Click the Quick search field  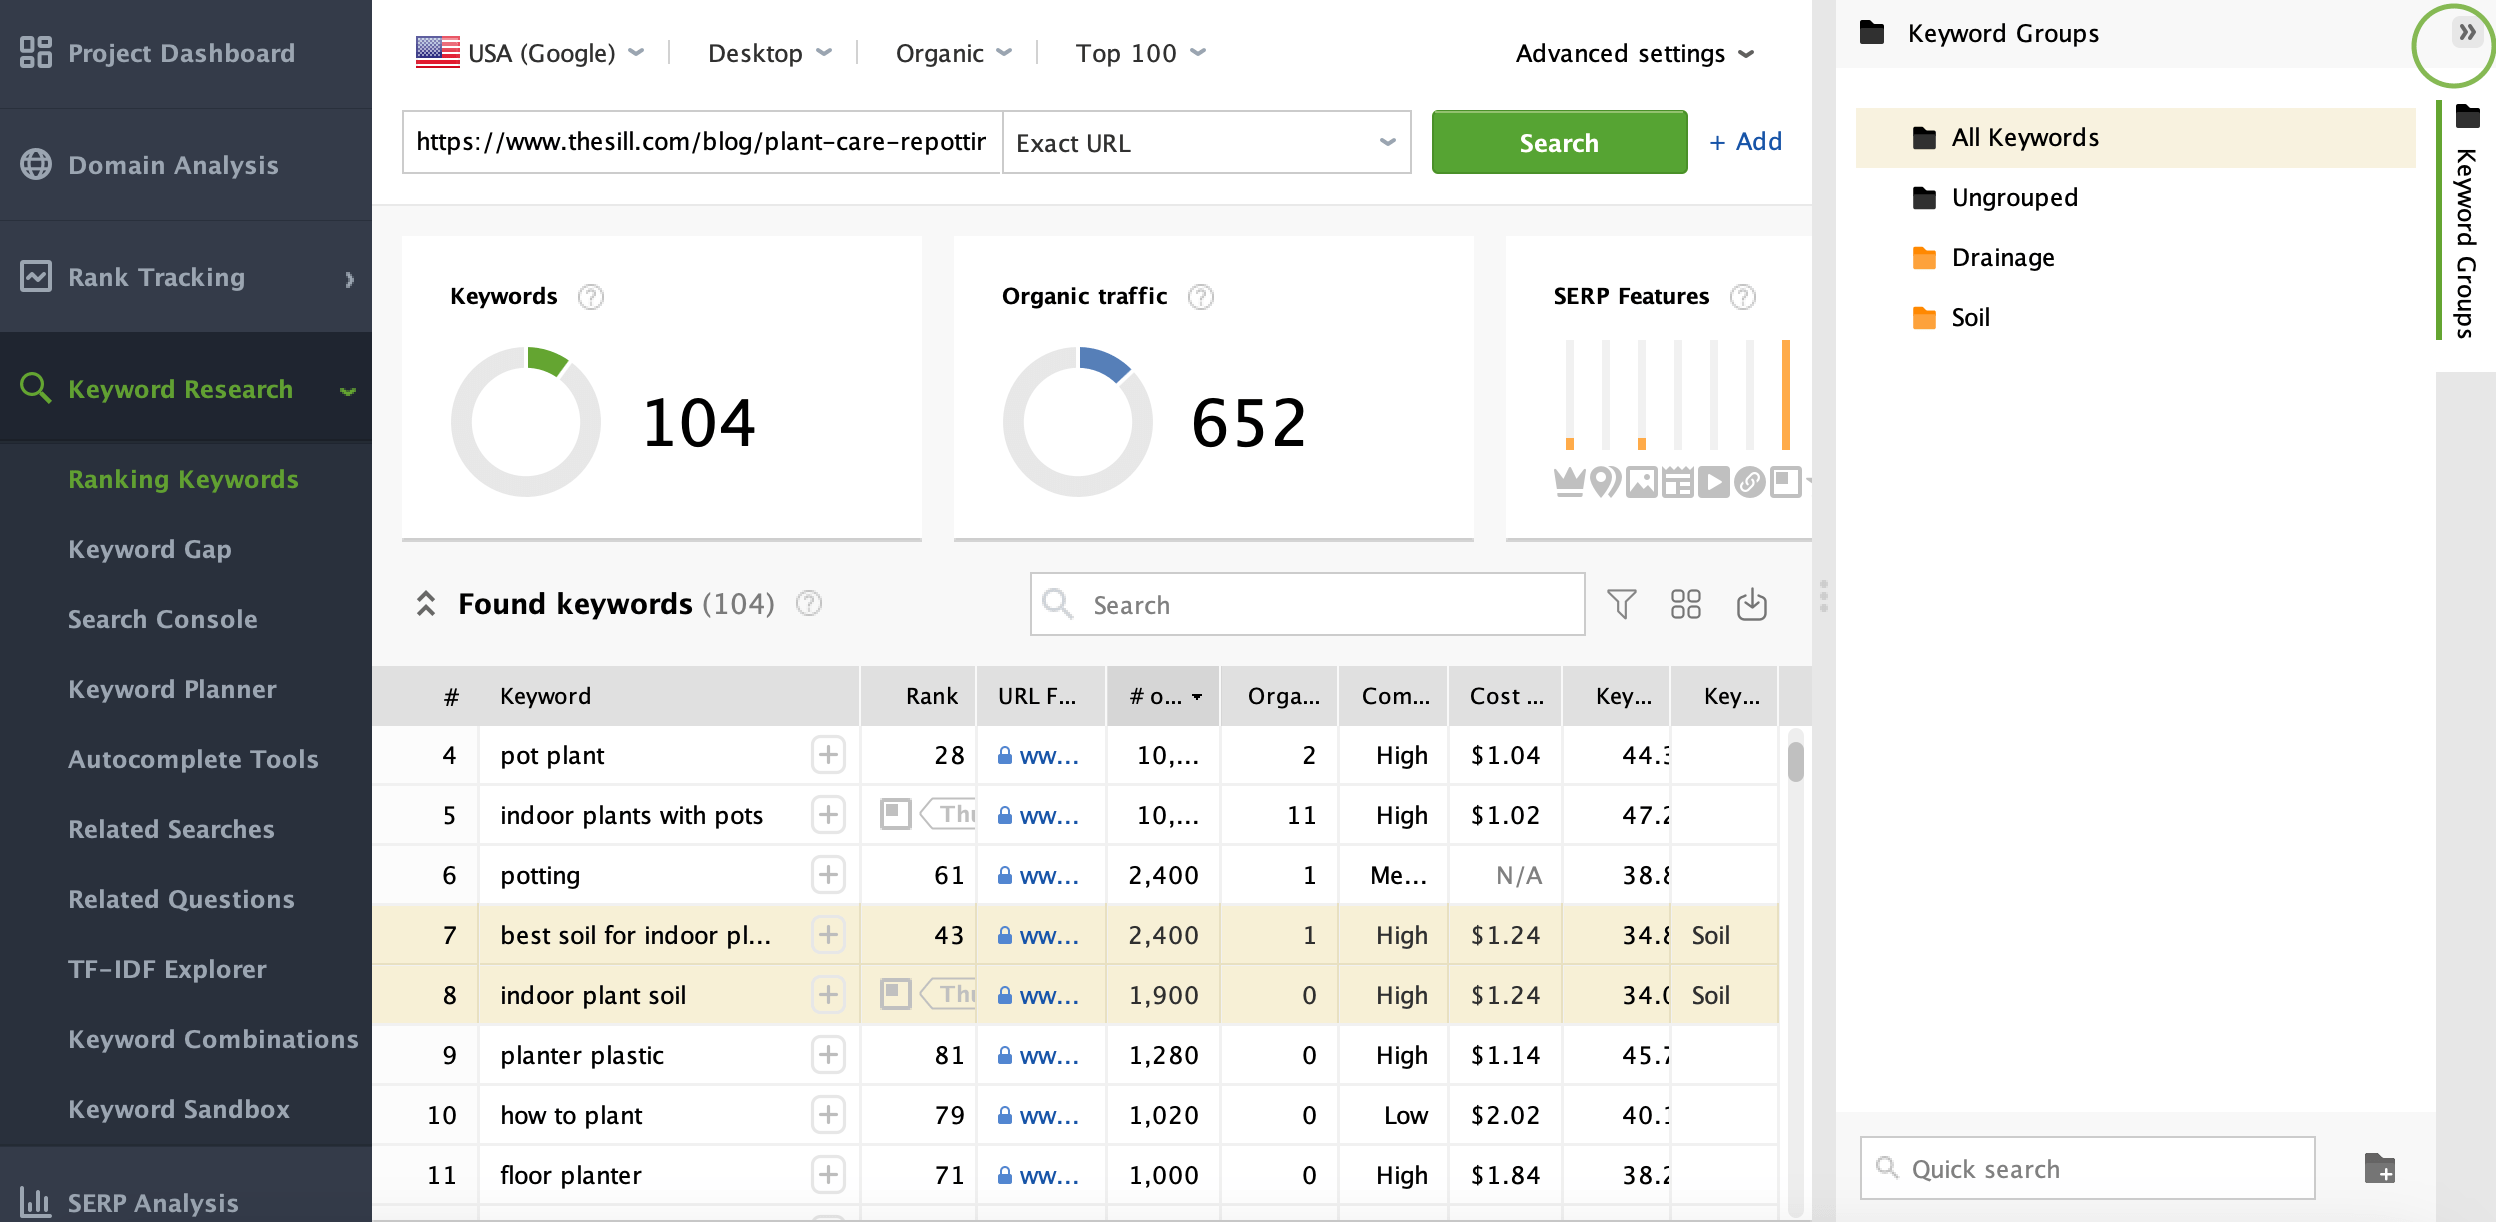pos(2086,1168)
